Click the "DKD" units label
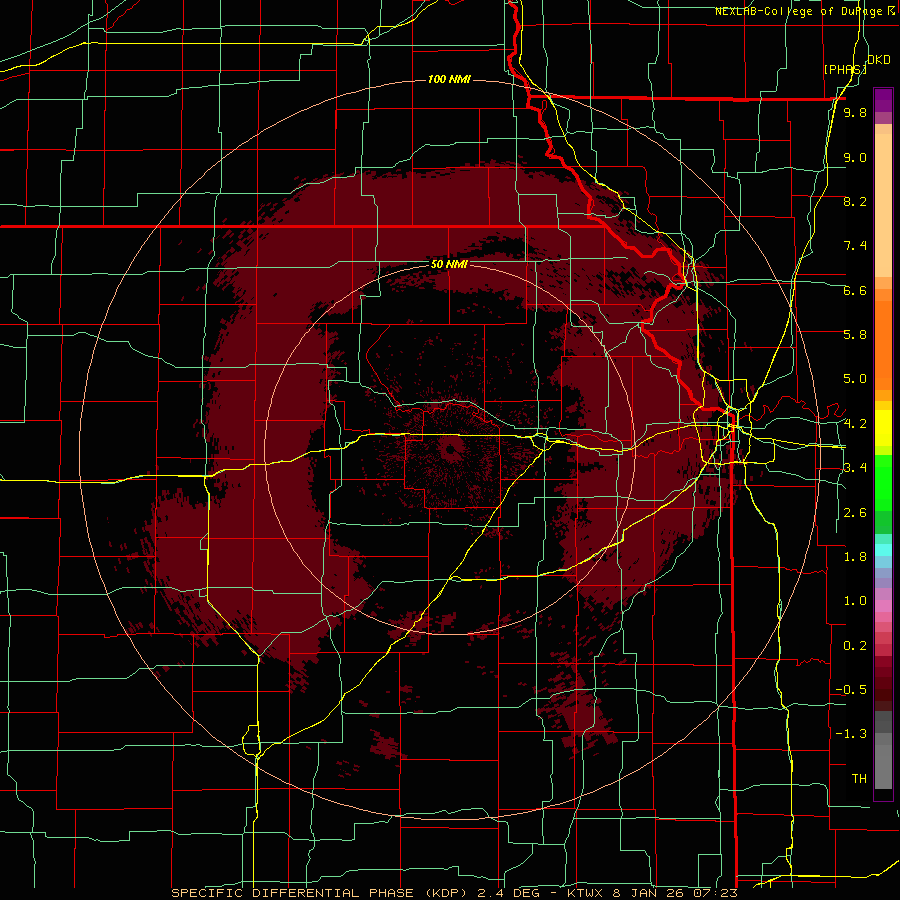 pos(878,60)
